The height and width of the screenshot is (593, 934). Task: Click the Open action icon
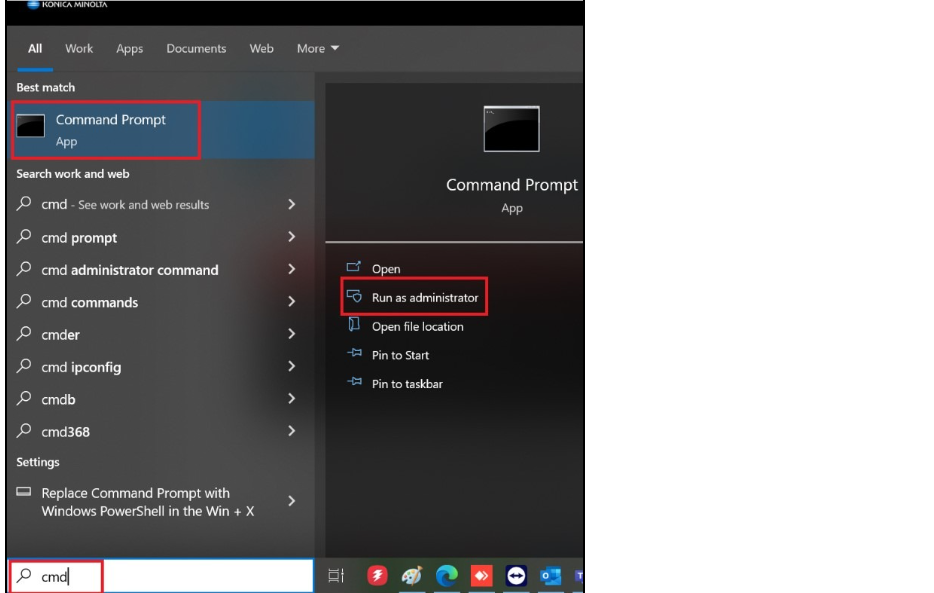(354, 267)
